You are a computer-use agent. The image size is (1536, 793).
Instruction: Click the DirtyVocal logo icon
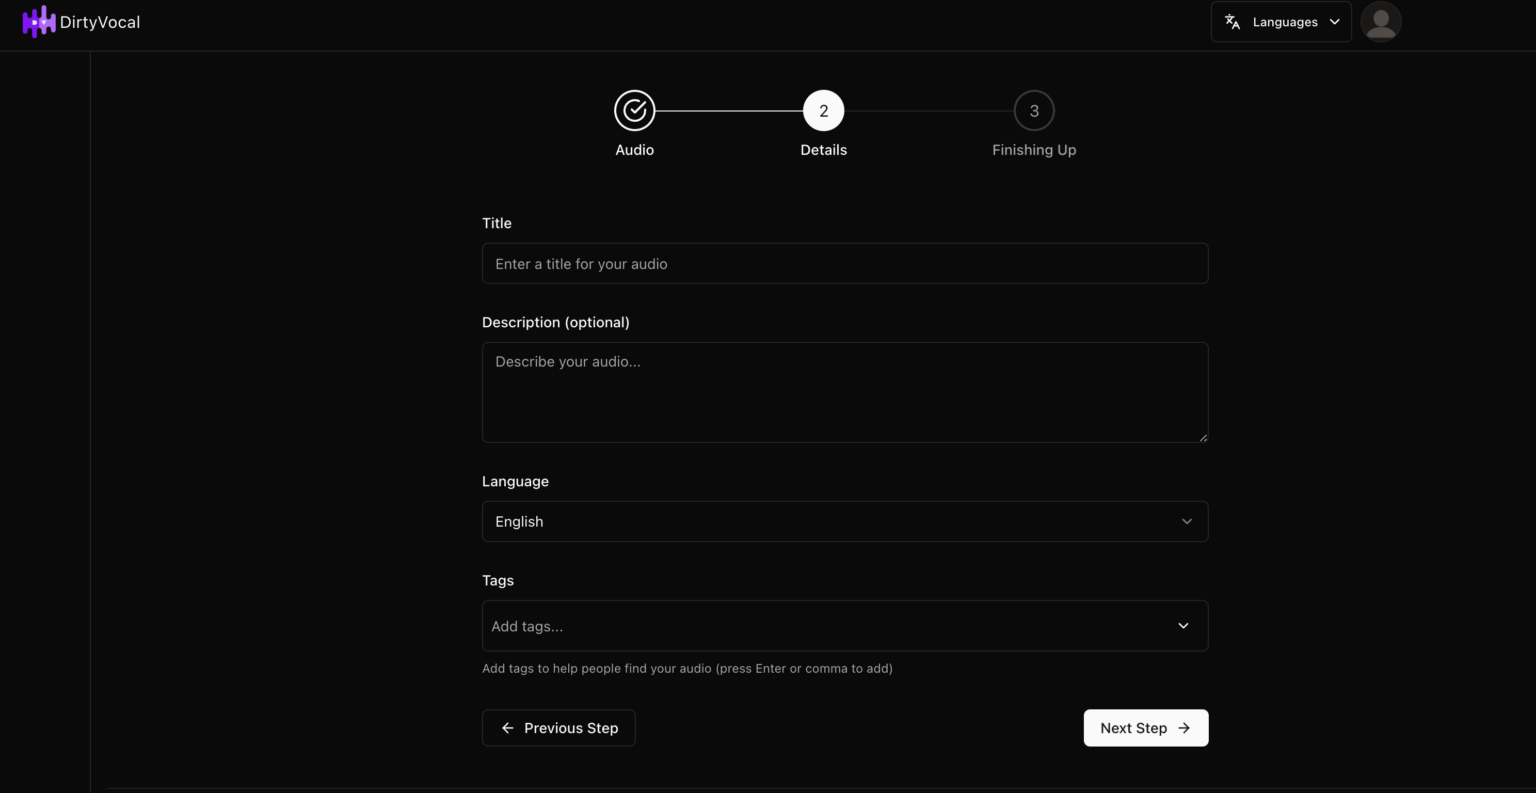pos(40,21)
